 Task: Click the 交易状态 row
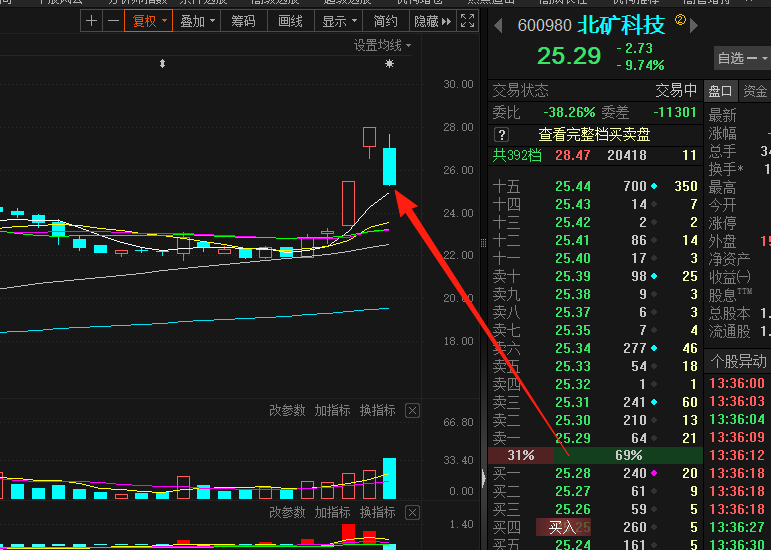coord(595,90)
